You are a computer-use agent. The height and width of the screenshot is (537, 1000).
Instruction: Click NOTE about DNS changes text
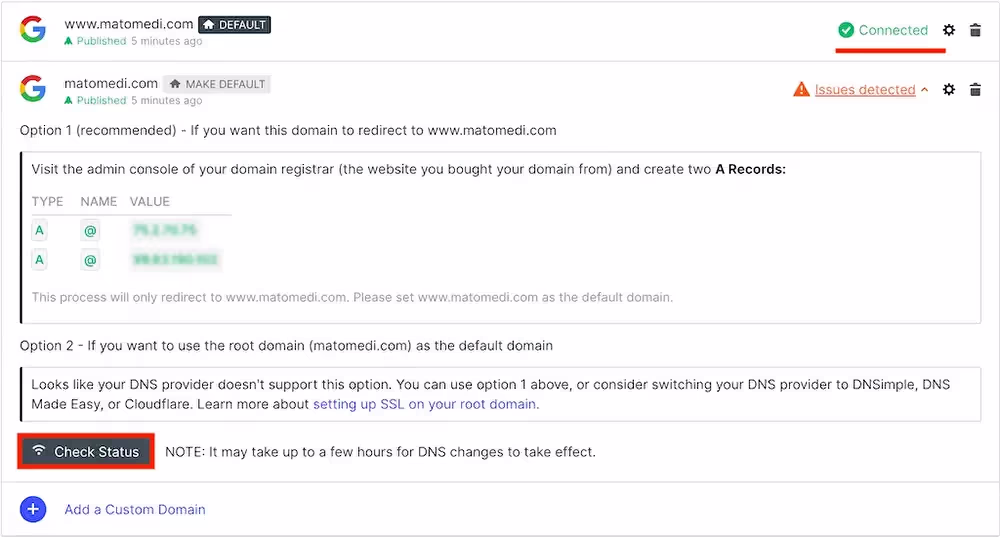pos(380,452)
